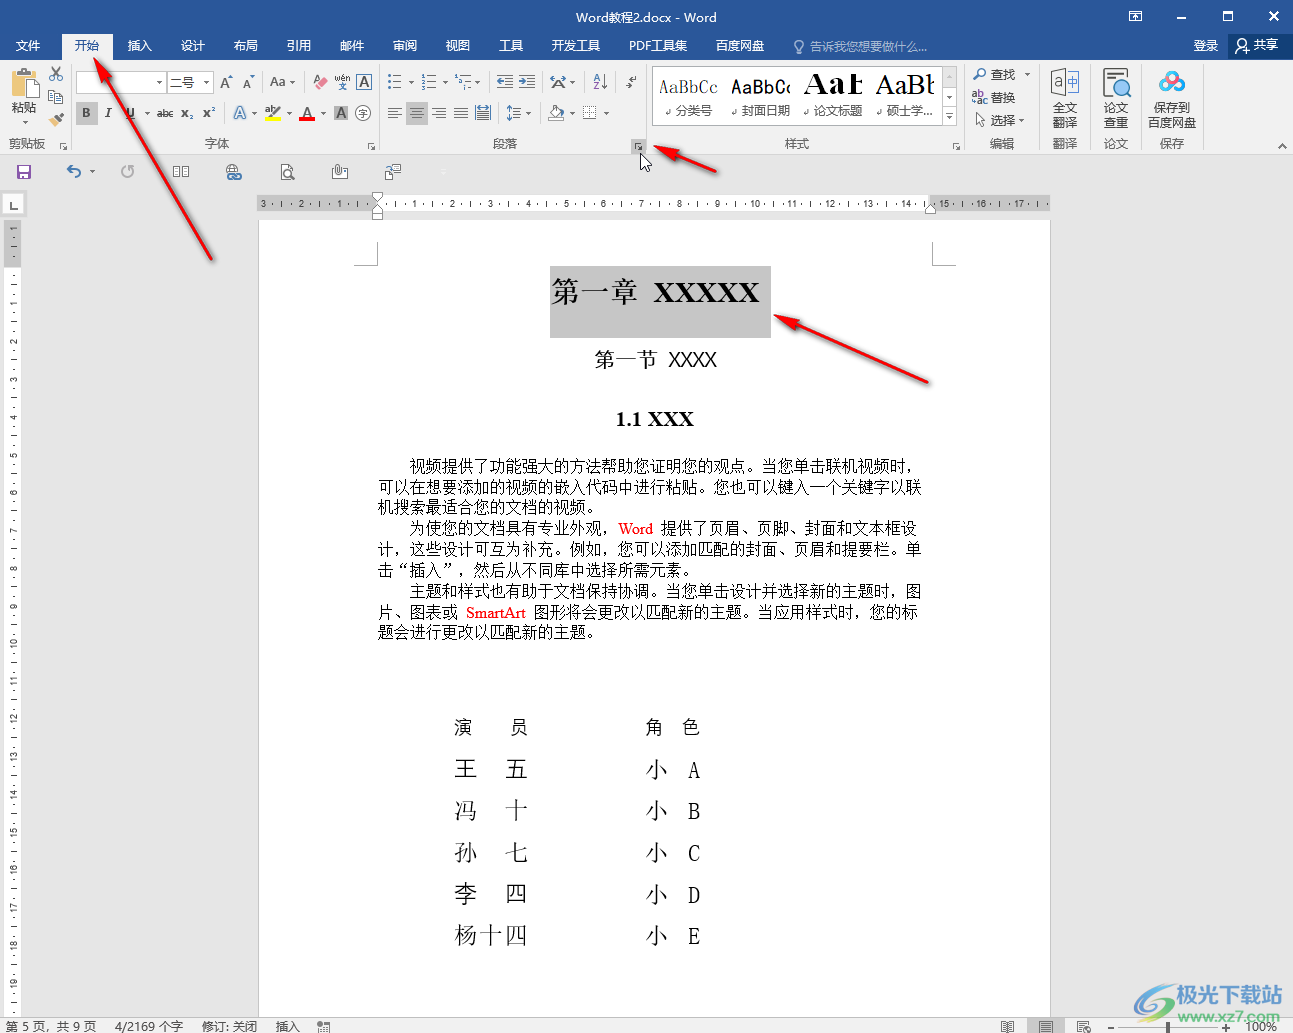
Task: Switch to the 插入 Insert tab
Action: tap(140, 46)
